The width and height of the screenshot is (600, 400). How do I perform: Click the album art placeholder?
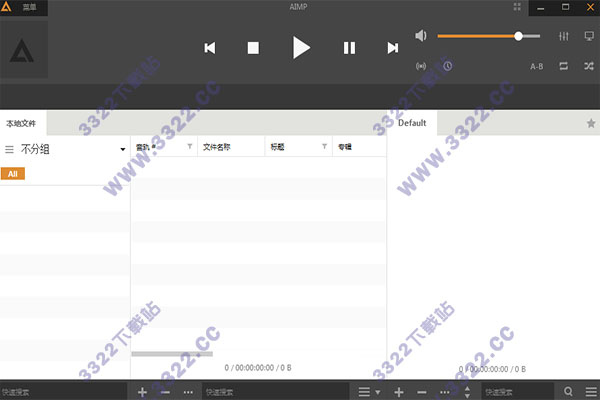click(24, 49)
